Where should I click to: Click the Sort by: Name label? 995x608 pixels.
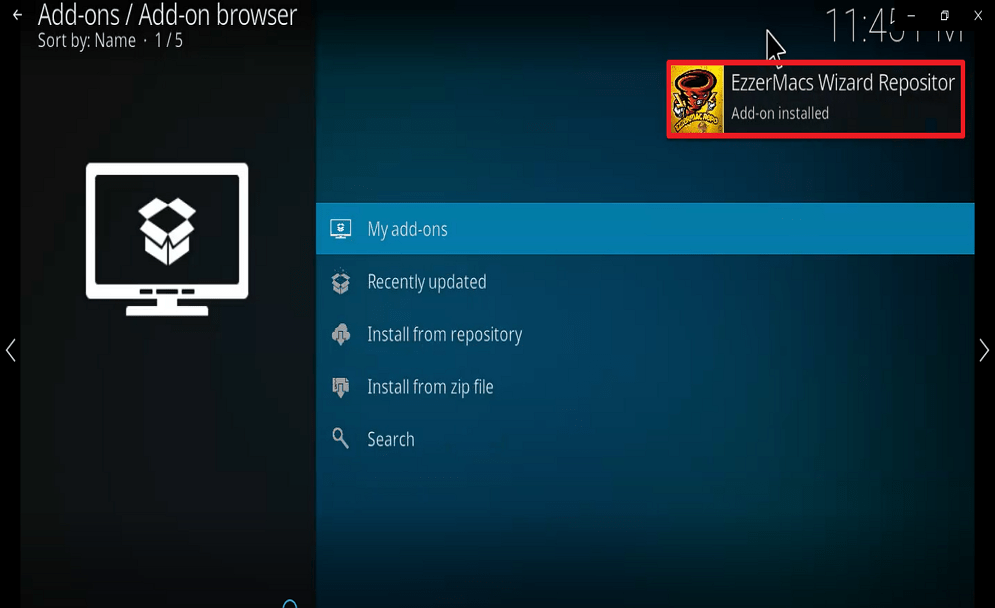[87, 41]
